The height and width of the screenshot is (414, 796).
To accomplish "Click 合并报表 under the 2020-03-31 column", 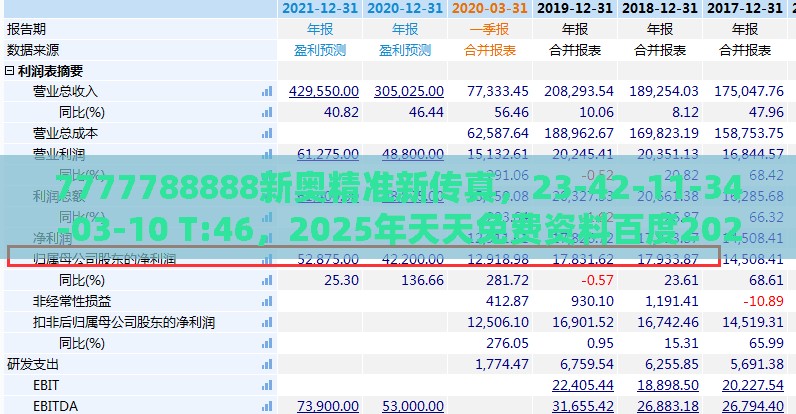I will pyautogui.click(x=490, y=50).
